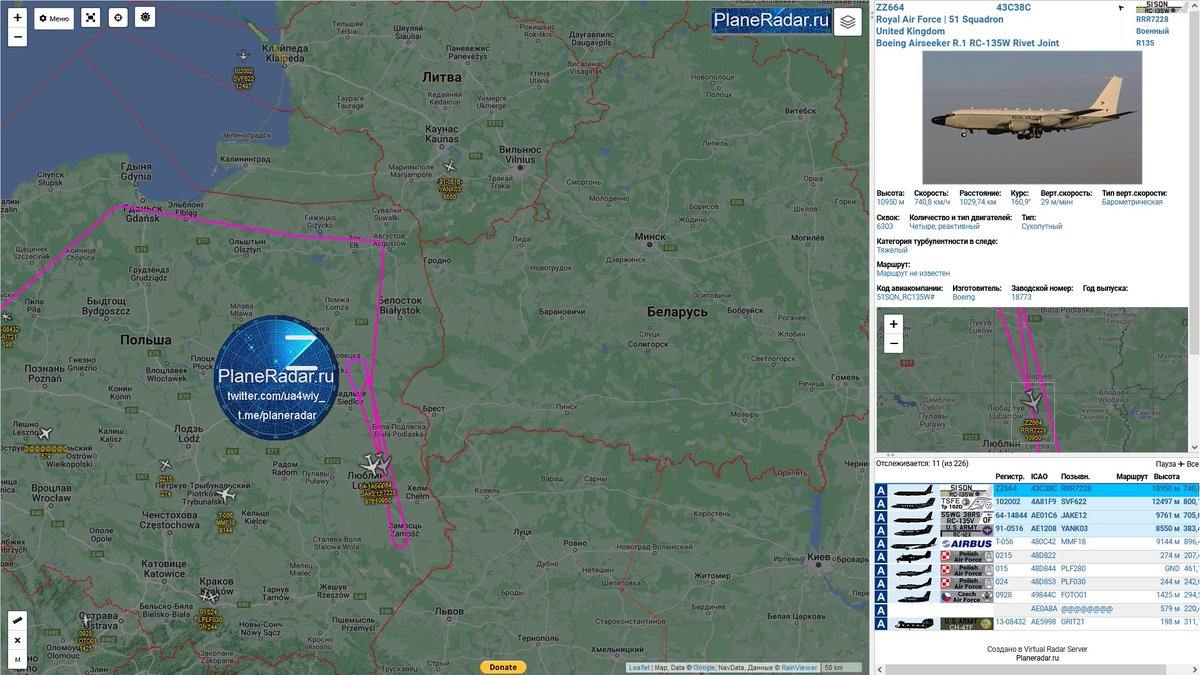Clear measurement with the X button
The image size is (1200, 675).
(x=17, y=640)
